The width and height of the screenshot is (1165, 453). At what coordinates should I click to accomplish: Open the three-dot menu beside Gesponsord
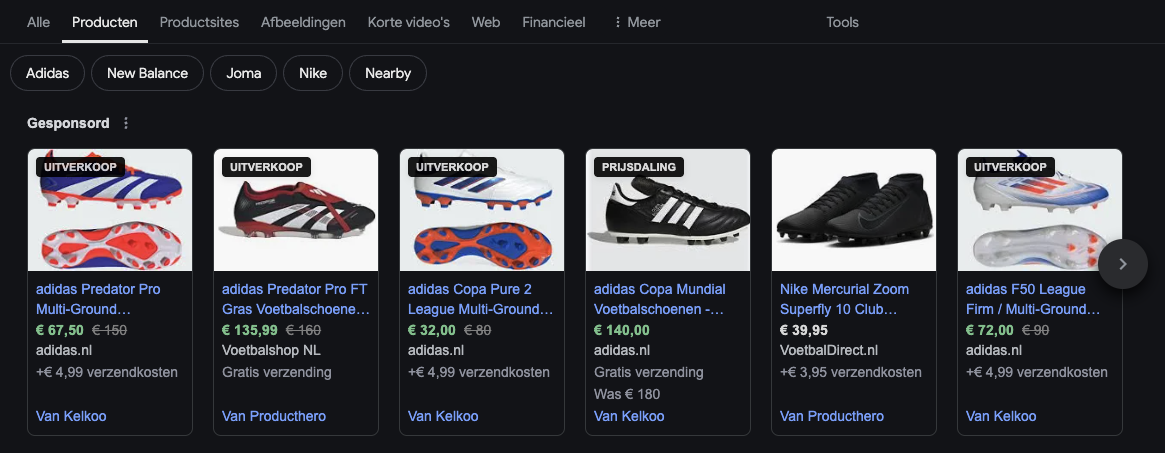[126, 124]
